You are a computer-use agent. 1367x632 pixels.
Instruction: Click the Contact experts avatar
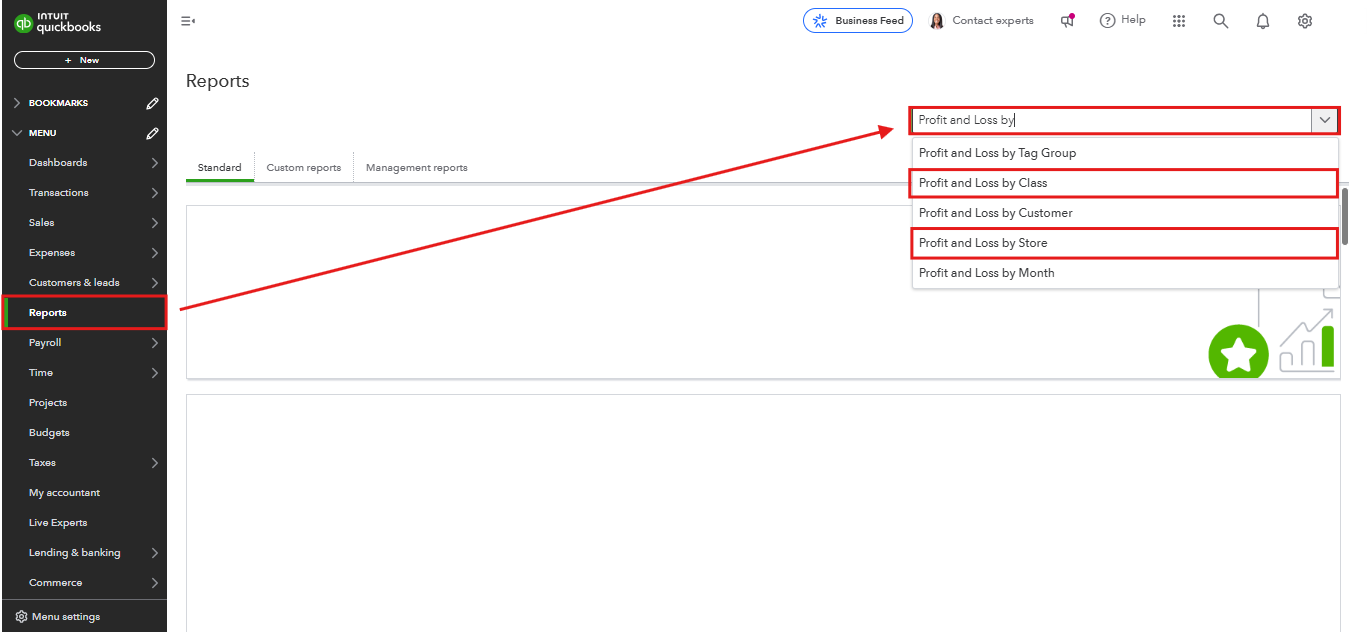tap(937, 21)
